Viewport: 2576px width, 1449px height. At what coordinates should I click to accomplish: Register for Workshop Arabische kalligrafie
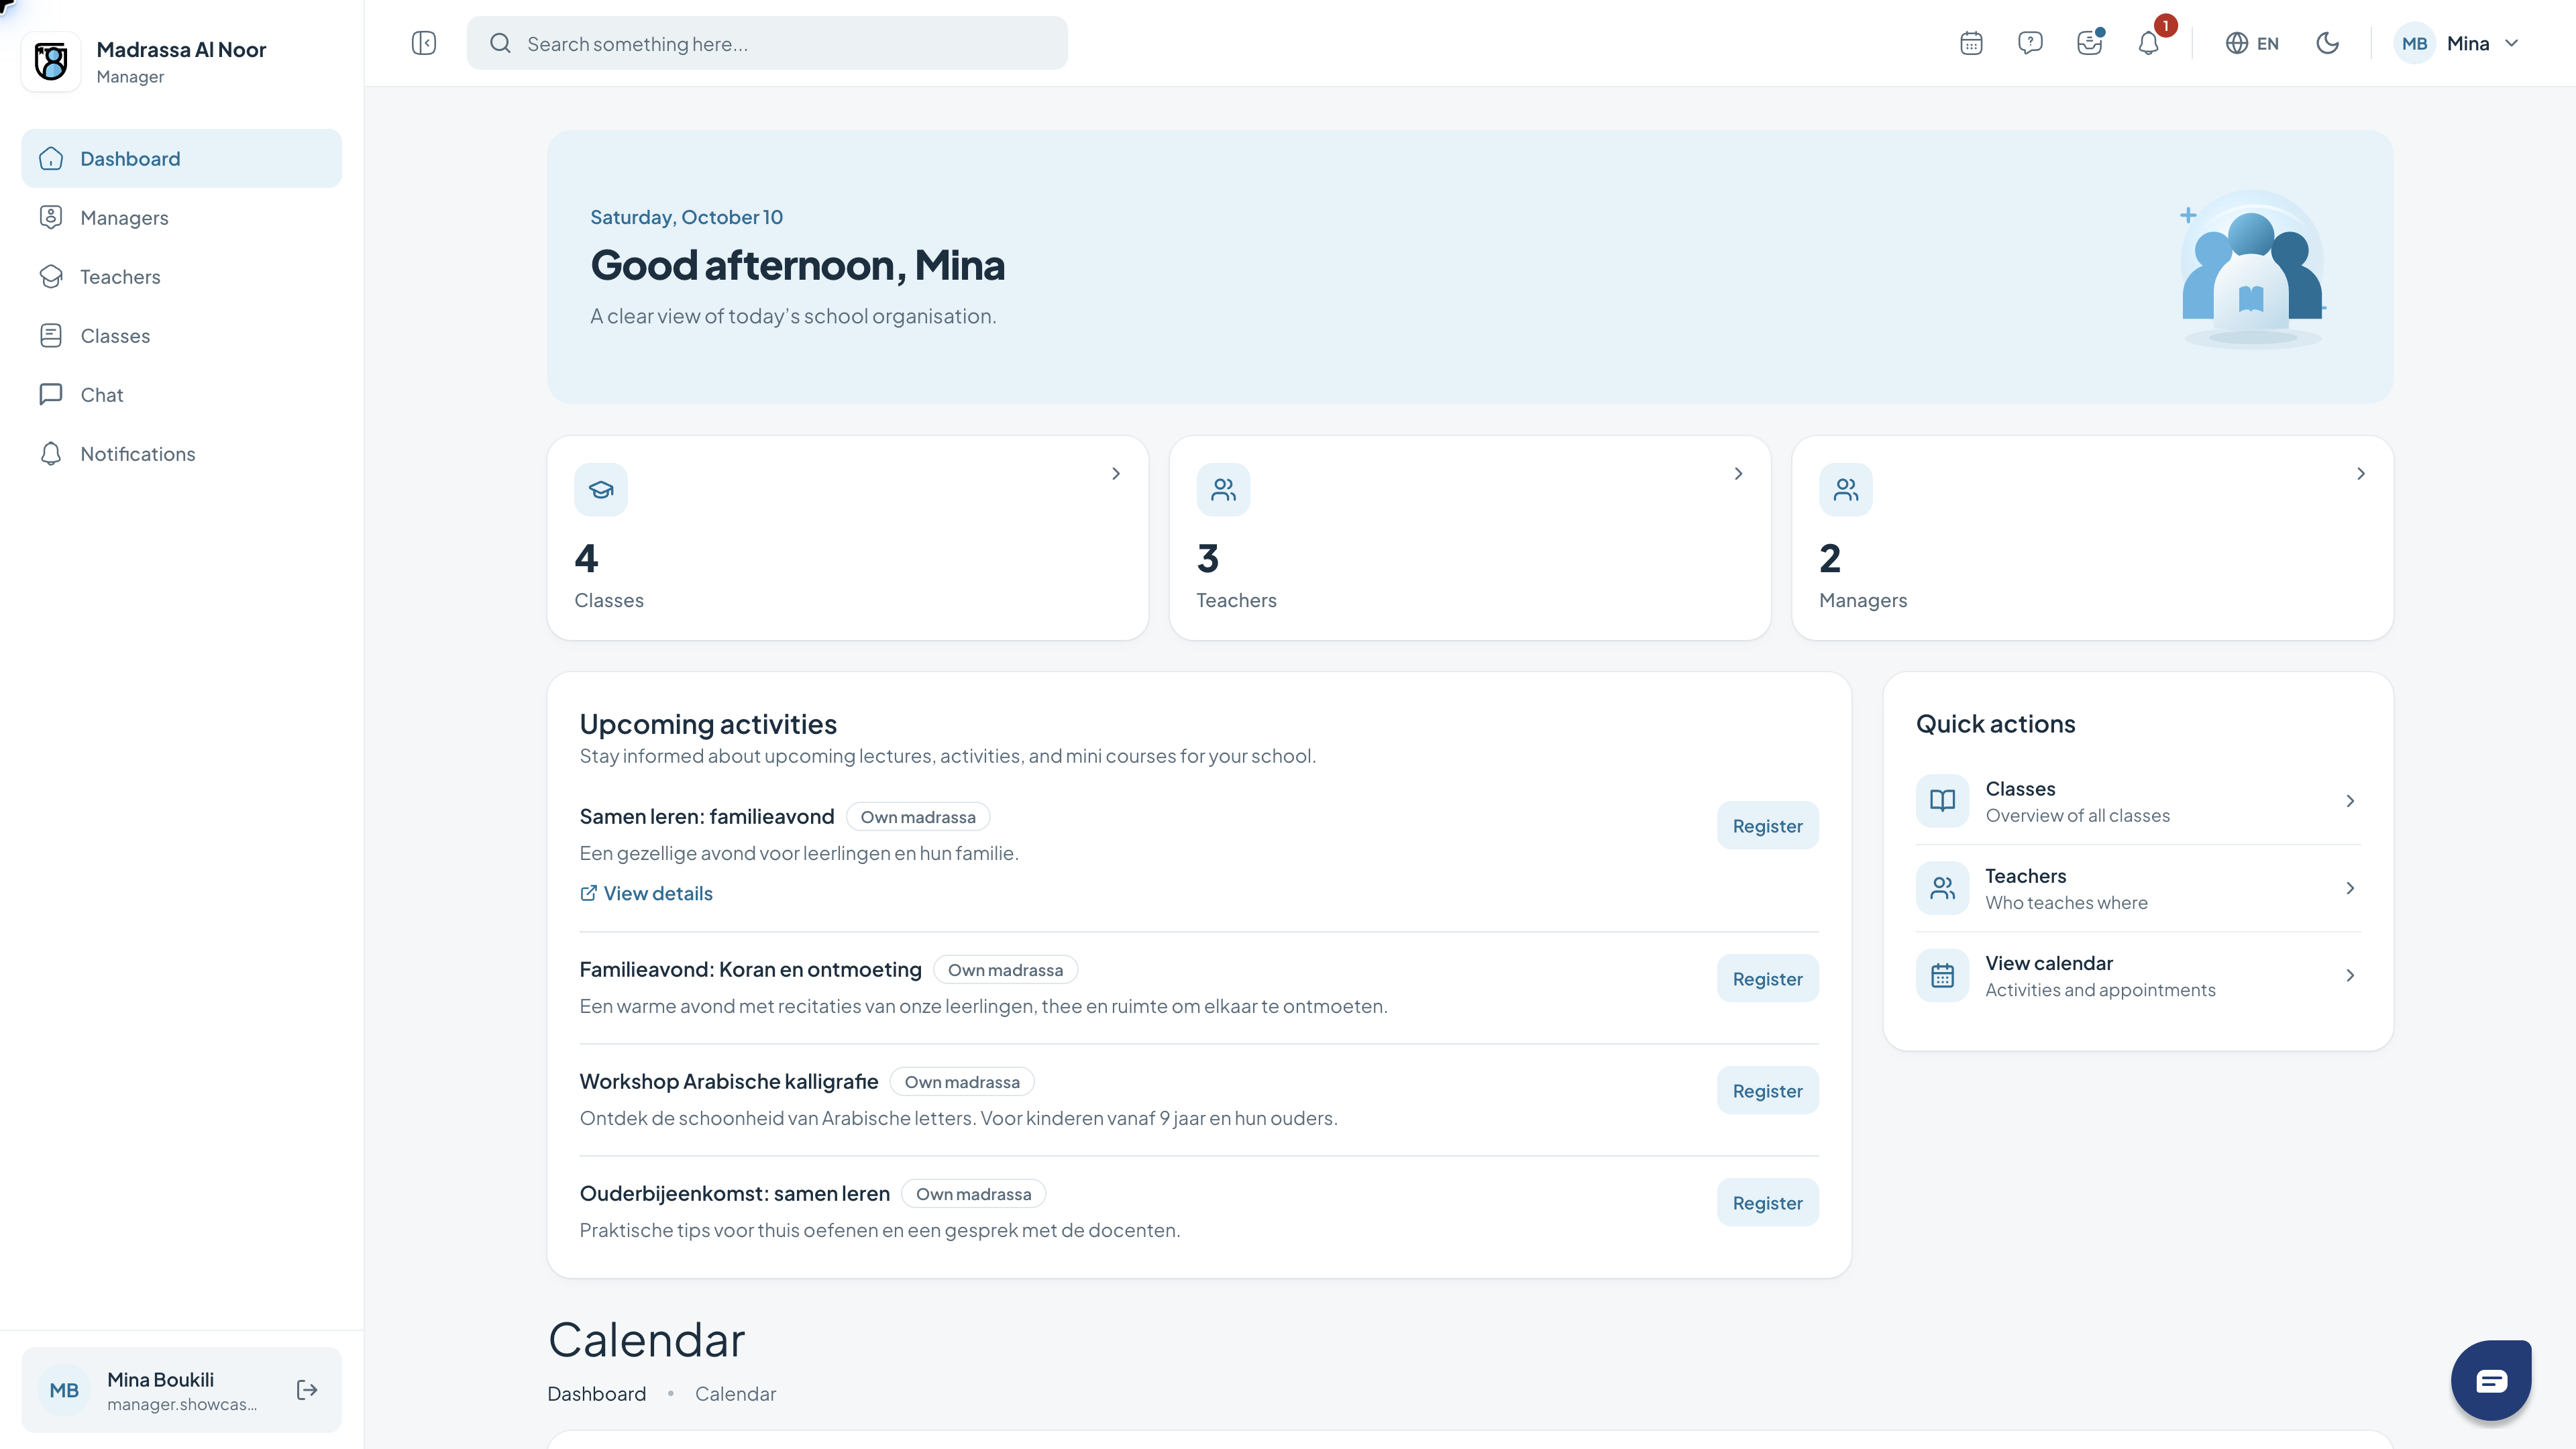pyautogui.click(x=1767, y=1091)
